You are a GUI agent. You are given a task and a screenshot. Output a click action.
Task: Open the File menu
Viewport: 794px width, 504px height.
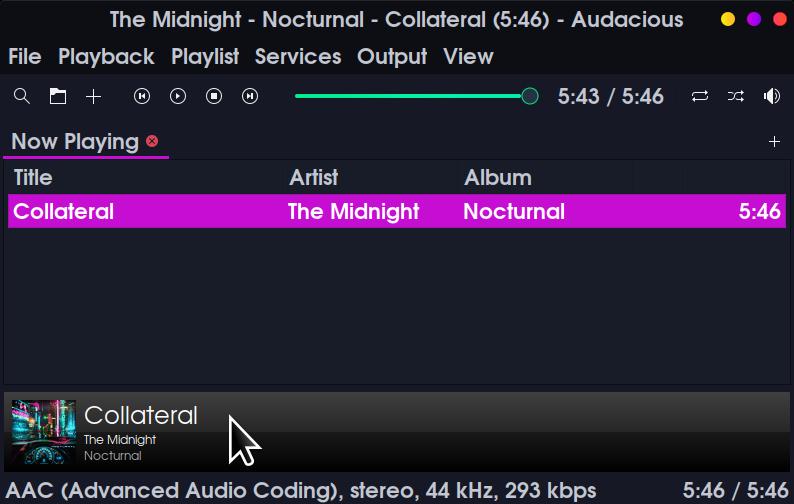25,57
